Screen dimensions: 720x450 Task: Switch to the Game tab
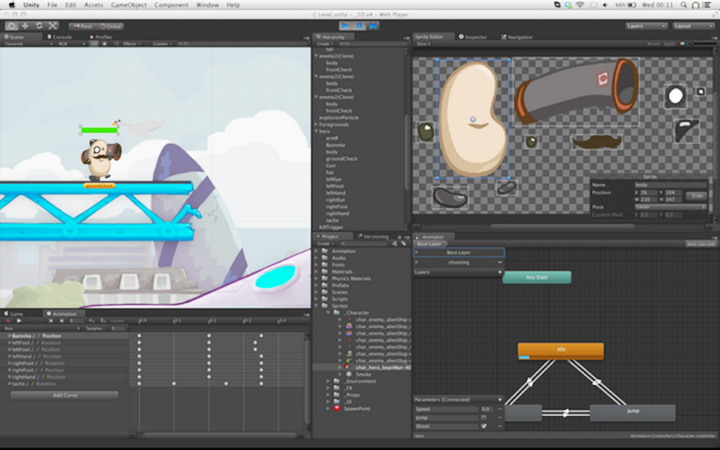pos(14,314)
